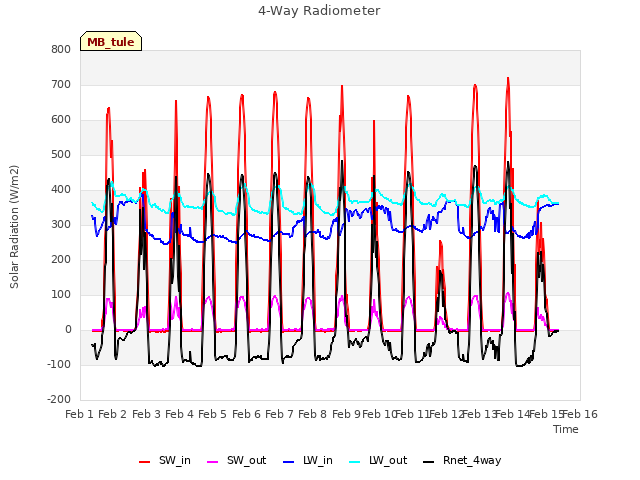Click the Time axis label

coord(566,429)
